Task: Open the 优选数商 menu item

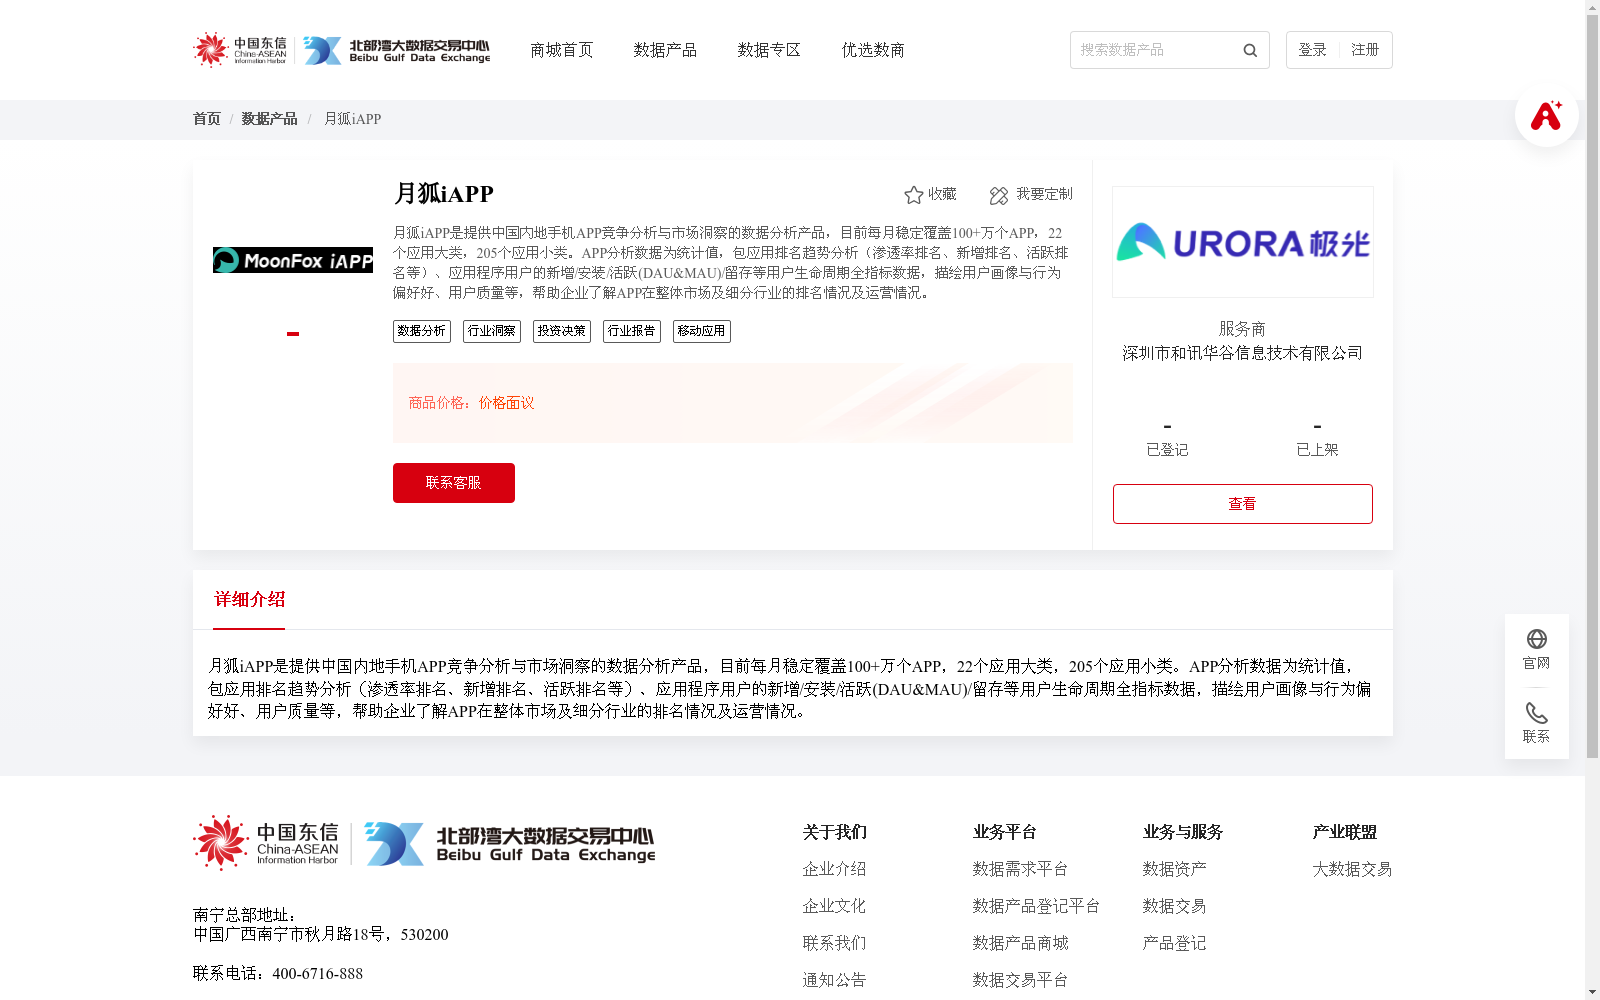Action: point(873,50)
